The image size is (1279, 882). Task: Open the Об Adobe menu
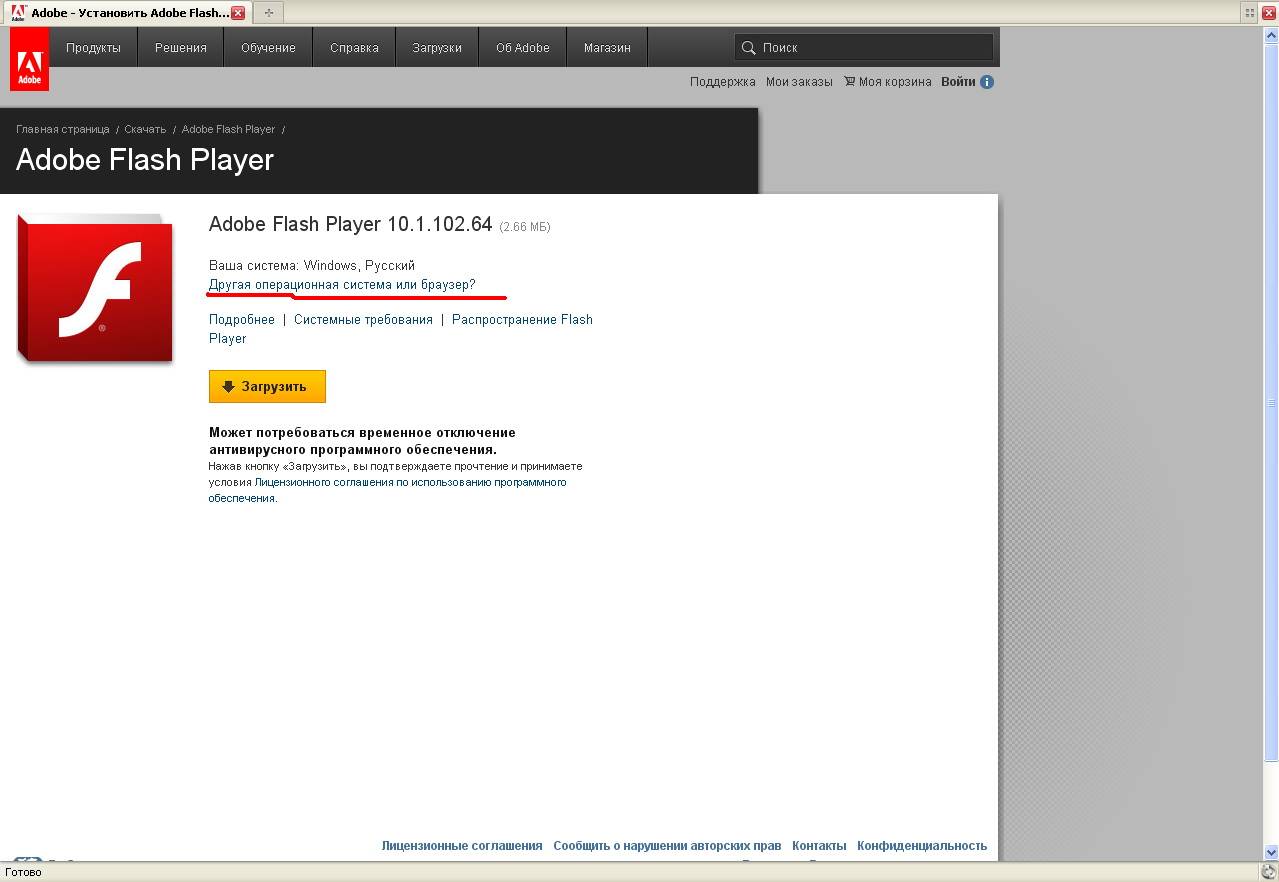pos(523,47)
